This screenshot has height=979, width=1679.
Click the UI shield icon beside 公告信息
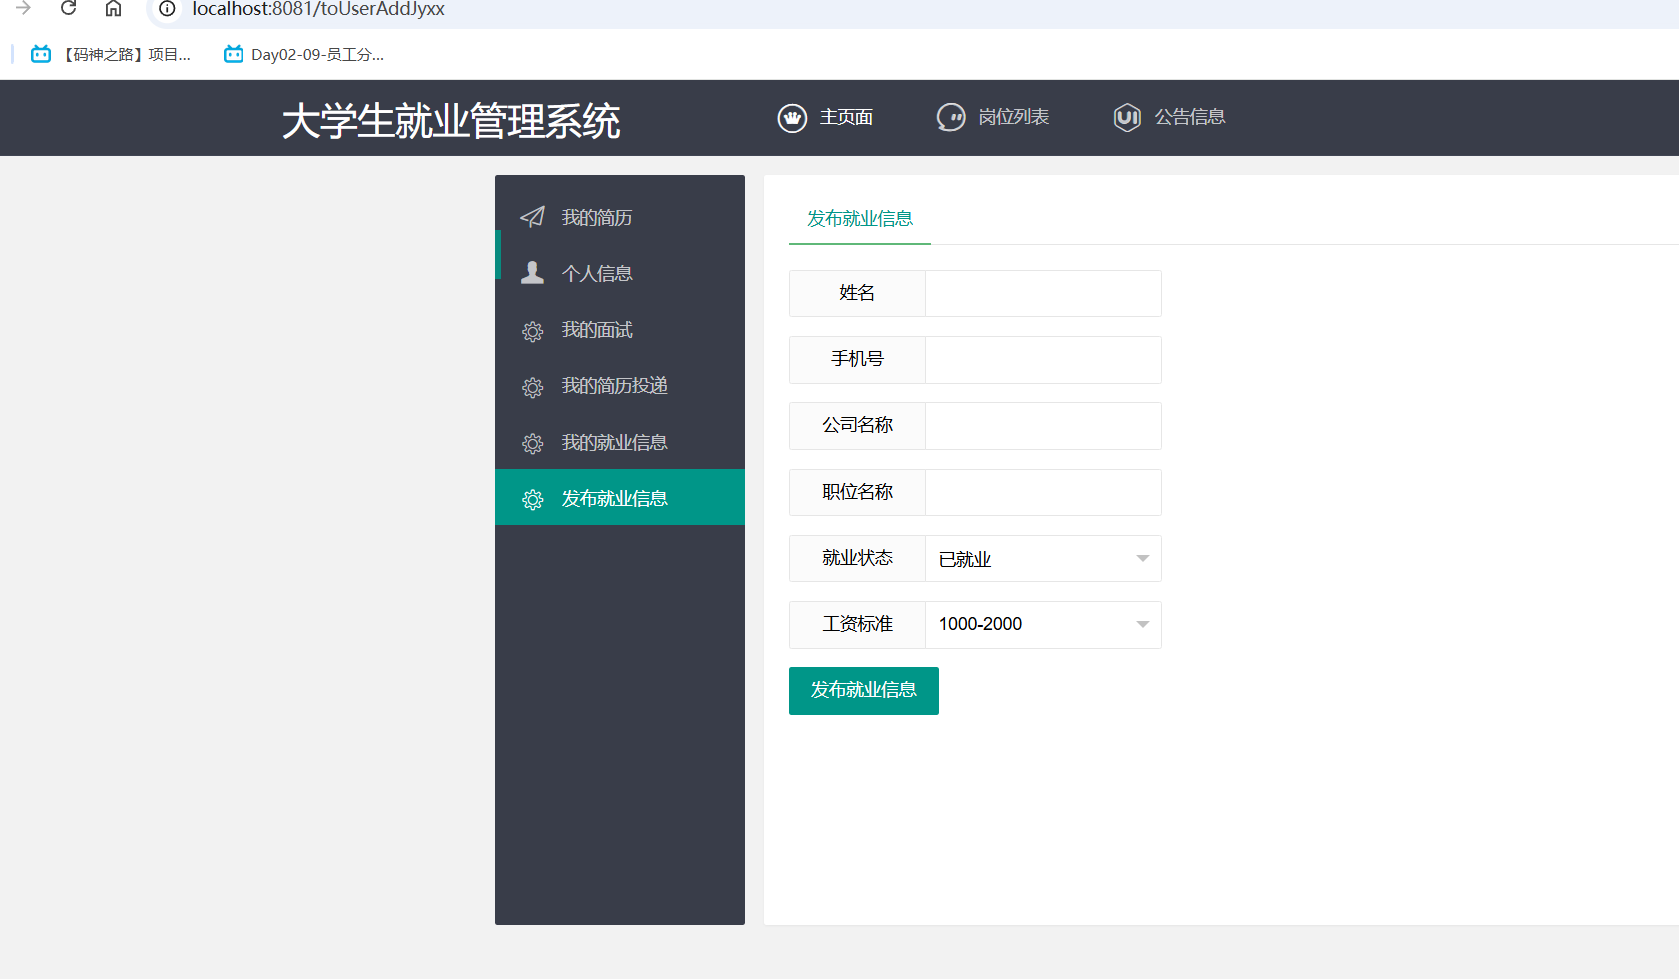tap(1127, 118)
